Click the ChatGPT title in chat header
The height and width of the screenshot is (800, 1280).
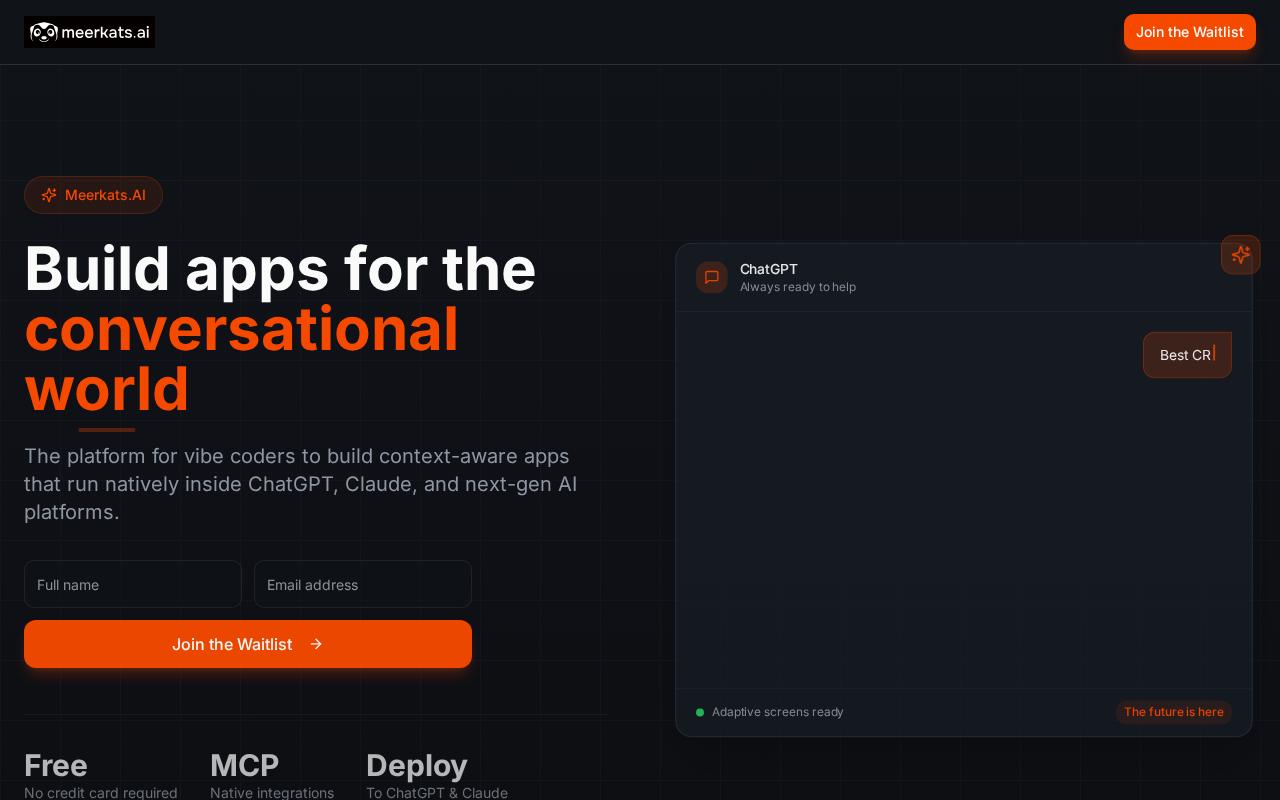pos(769,269)
